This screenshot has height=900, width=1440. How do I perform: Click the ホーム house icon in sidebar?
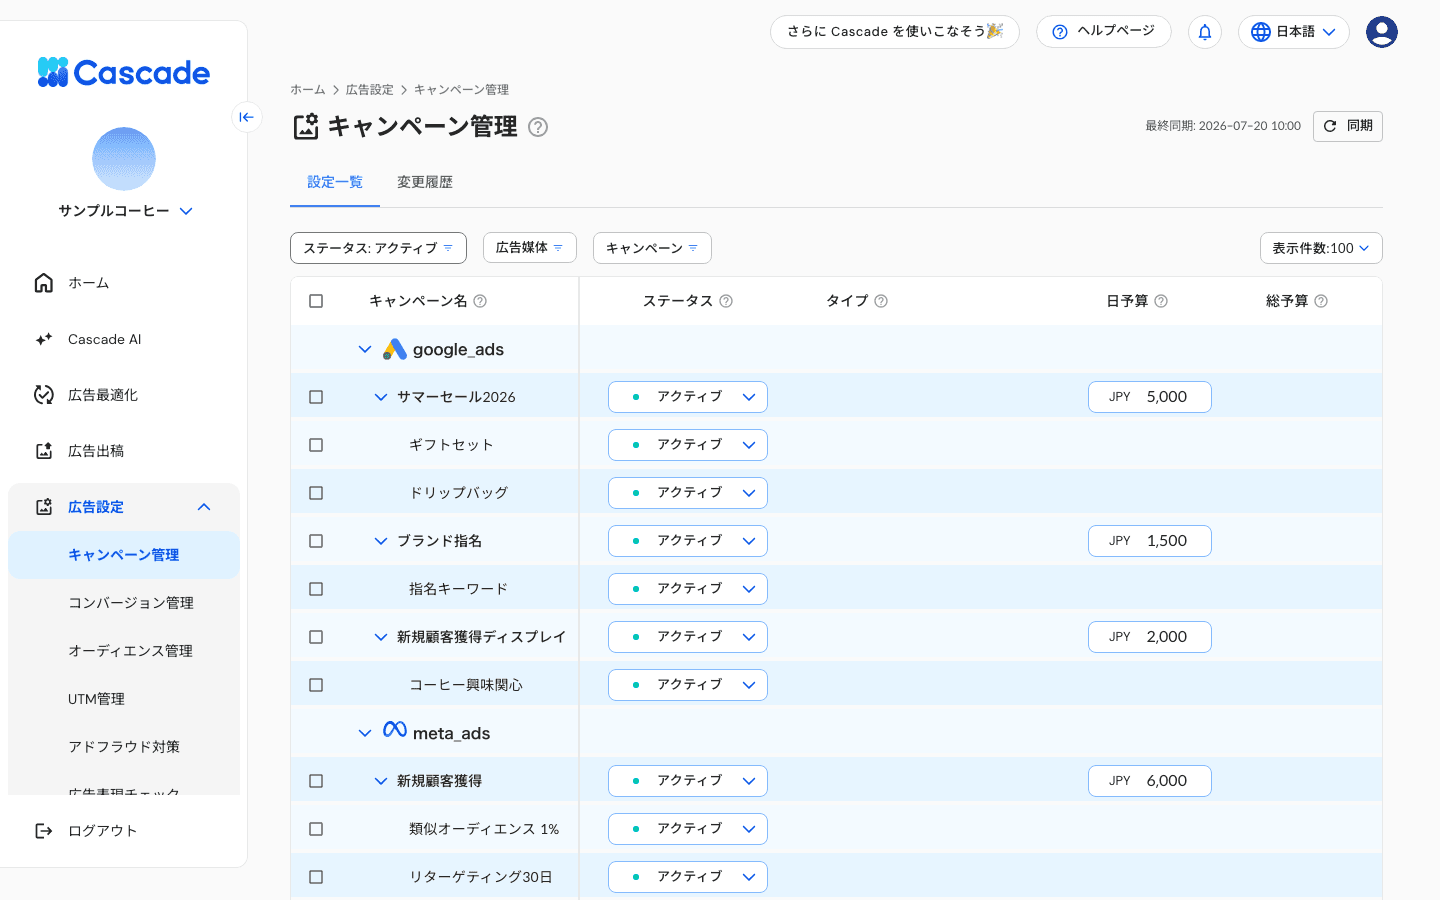[x=44, y=283]
